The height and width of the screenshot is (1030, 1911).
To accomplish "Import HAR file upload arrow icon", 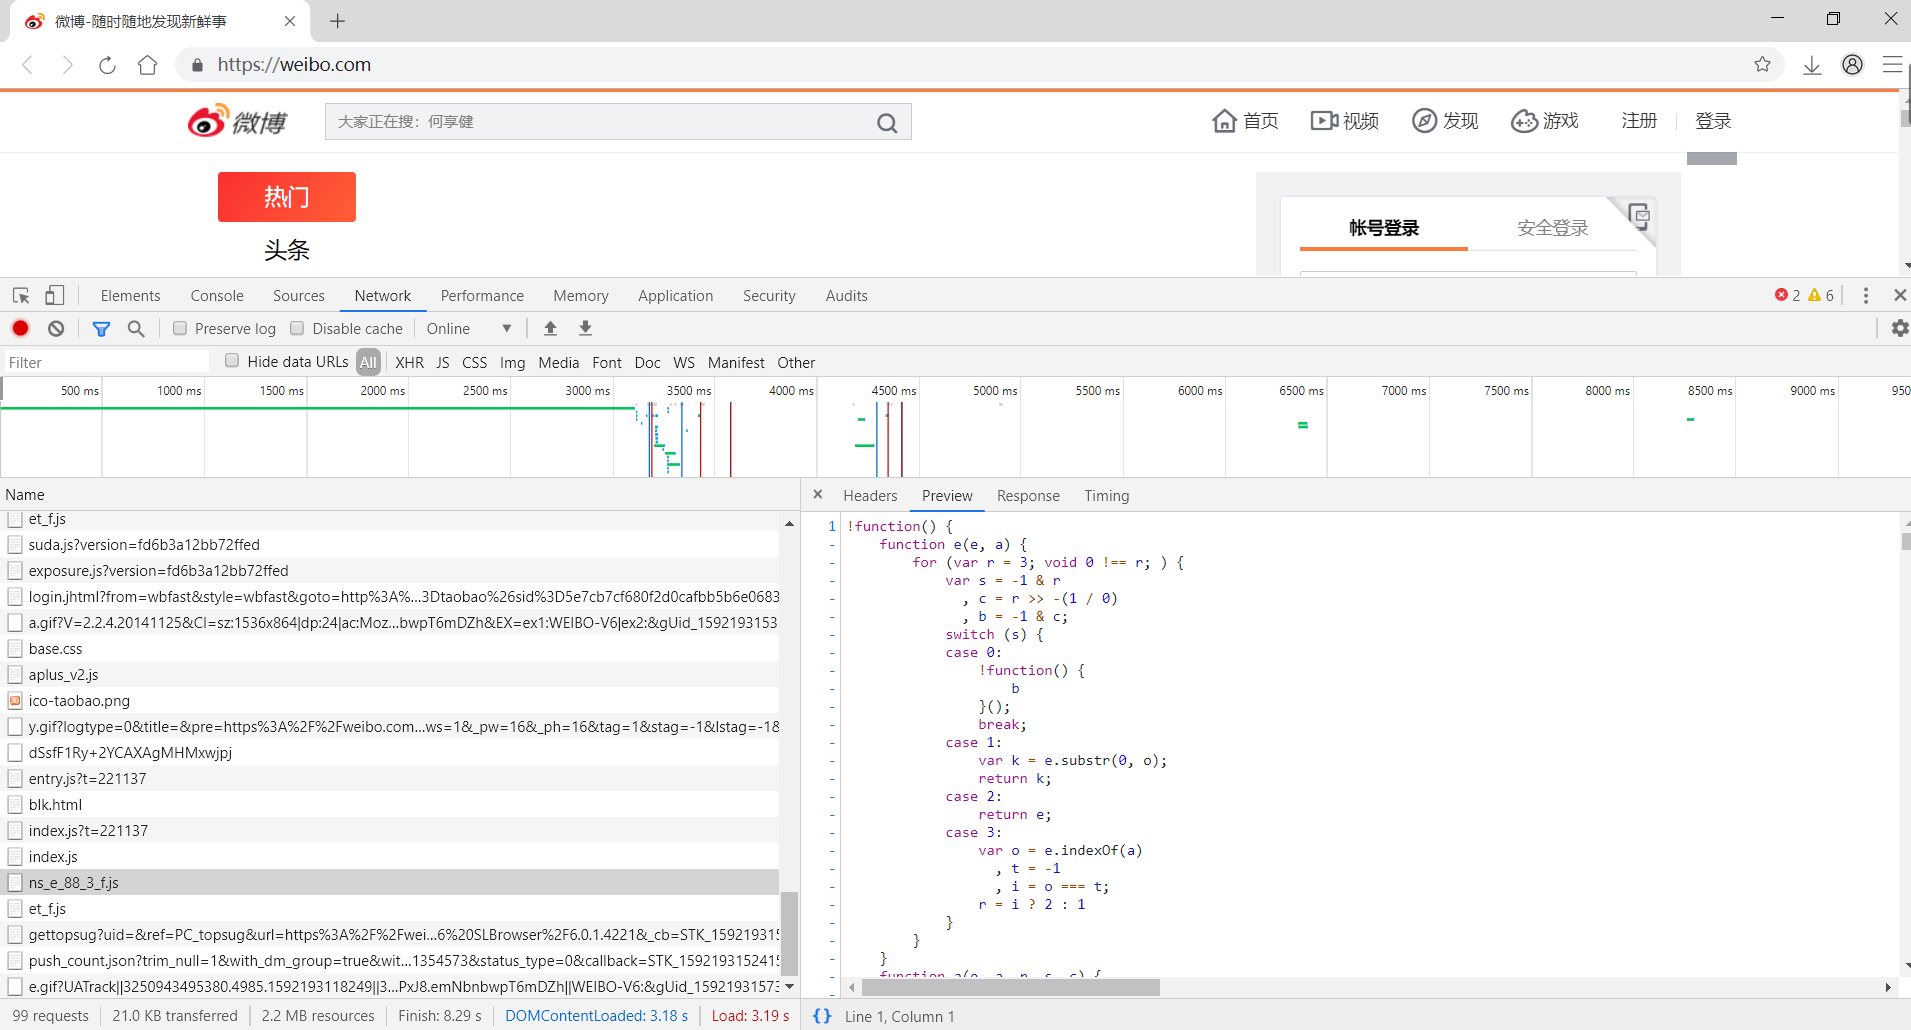I will tap(550, 328).
